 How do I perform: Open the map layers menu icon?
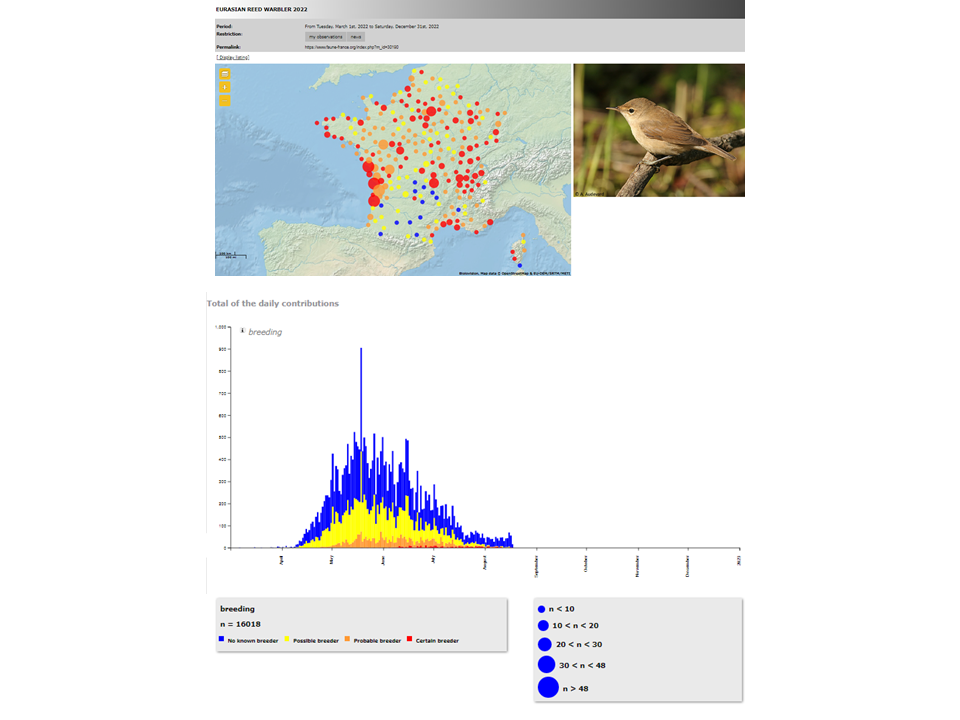click(x=225, y=74)
